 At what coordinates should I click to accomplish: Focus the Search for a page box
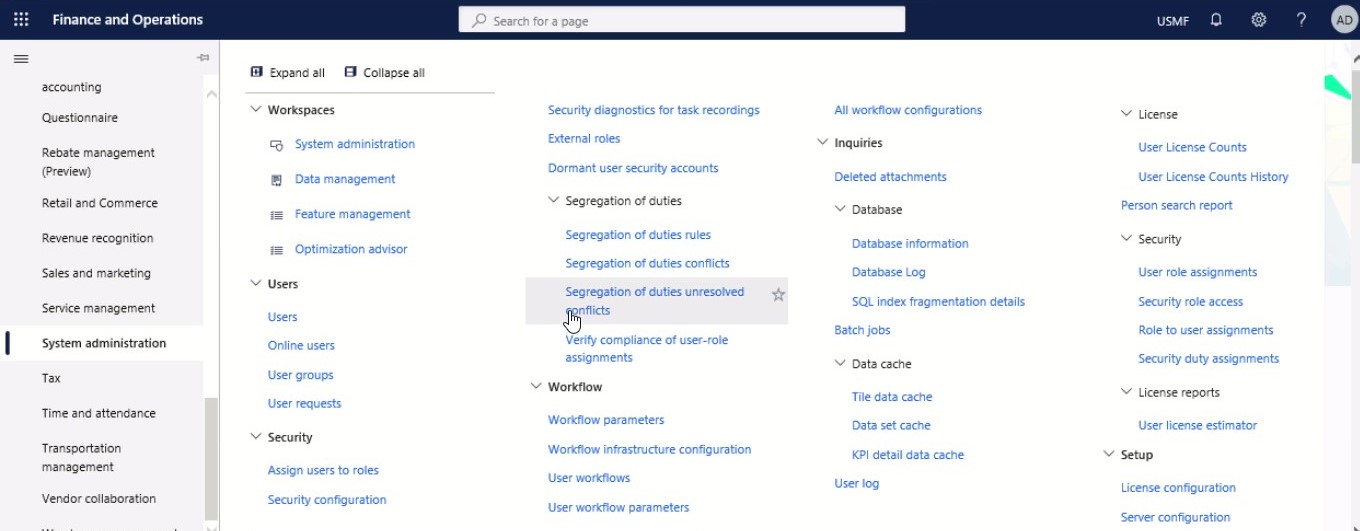click(x=682, y=20)
